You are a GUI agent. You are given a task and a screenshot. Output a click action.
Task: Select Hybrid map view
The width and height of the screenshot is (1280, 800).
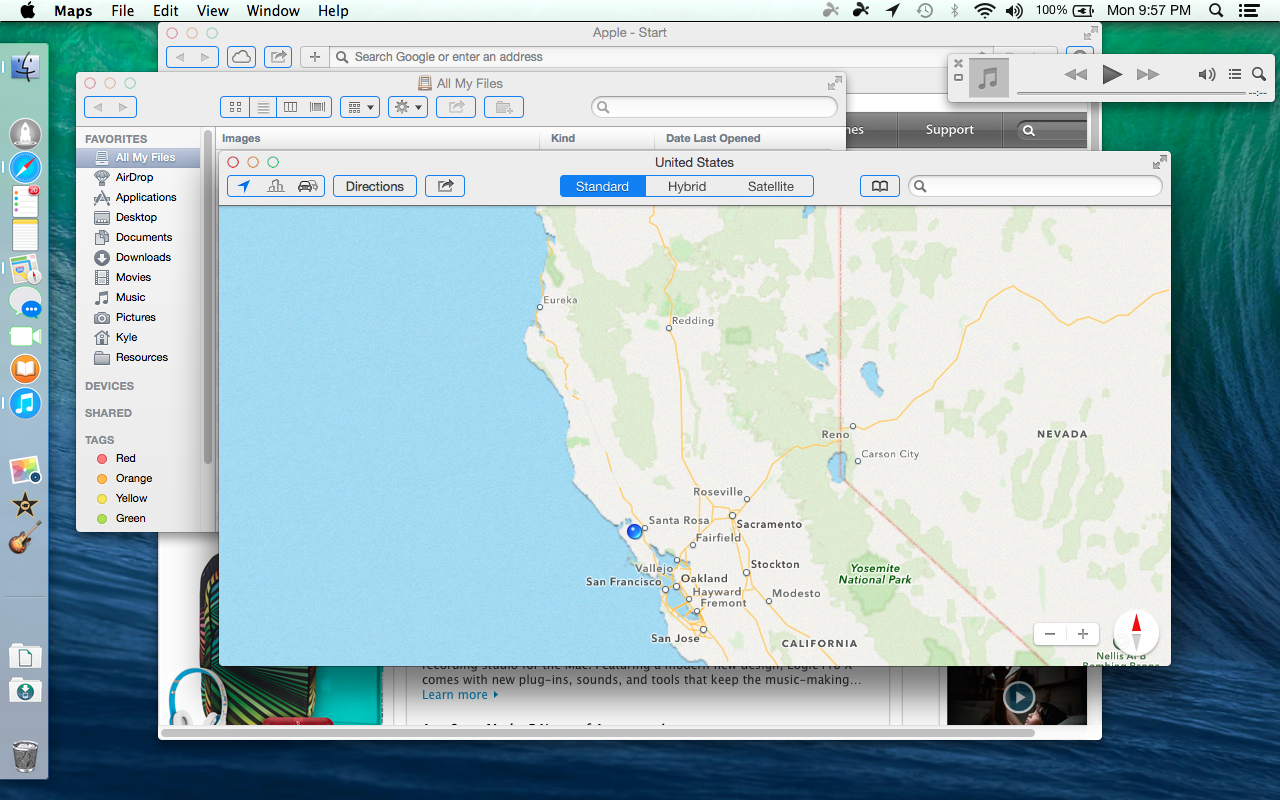tap(687, 186)
